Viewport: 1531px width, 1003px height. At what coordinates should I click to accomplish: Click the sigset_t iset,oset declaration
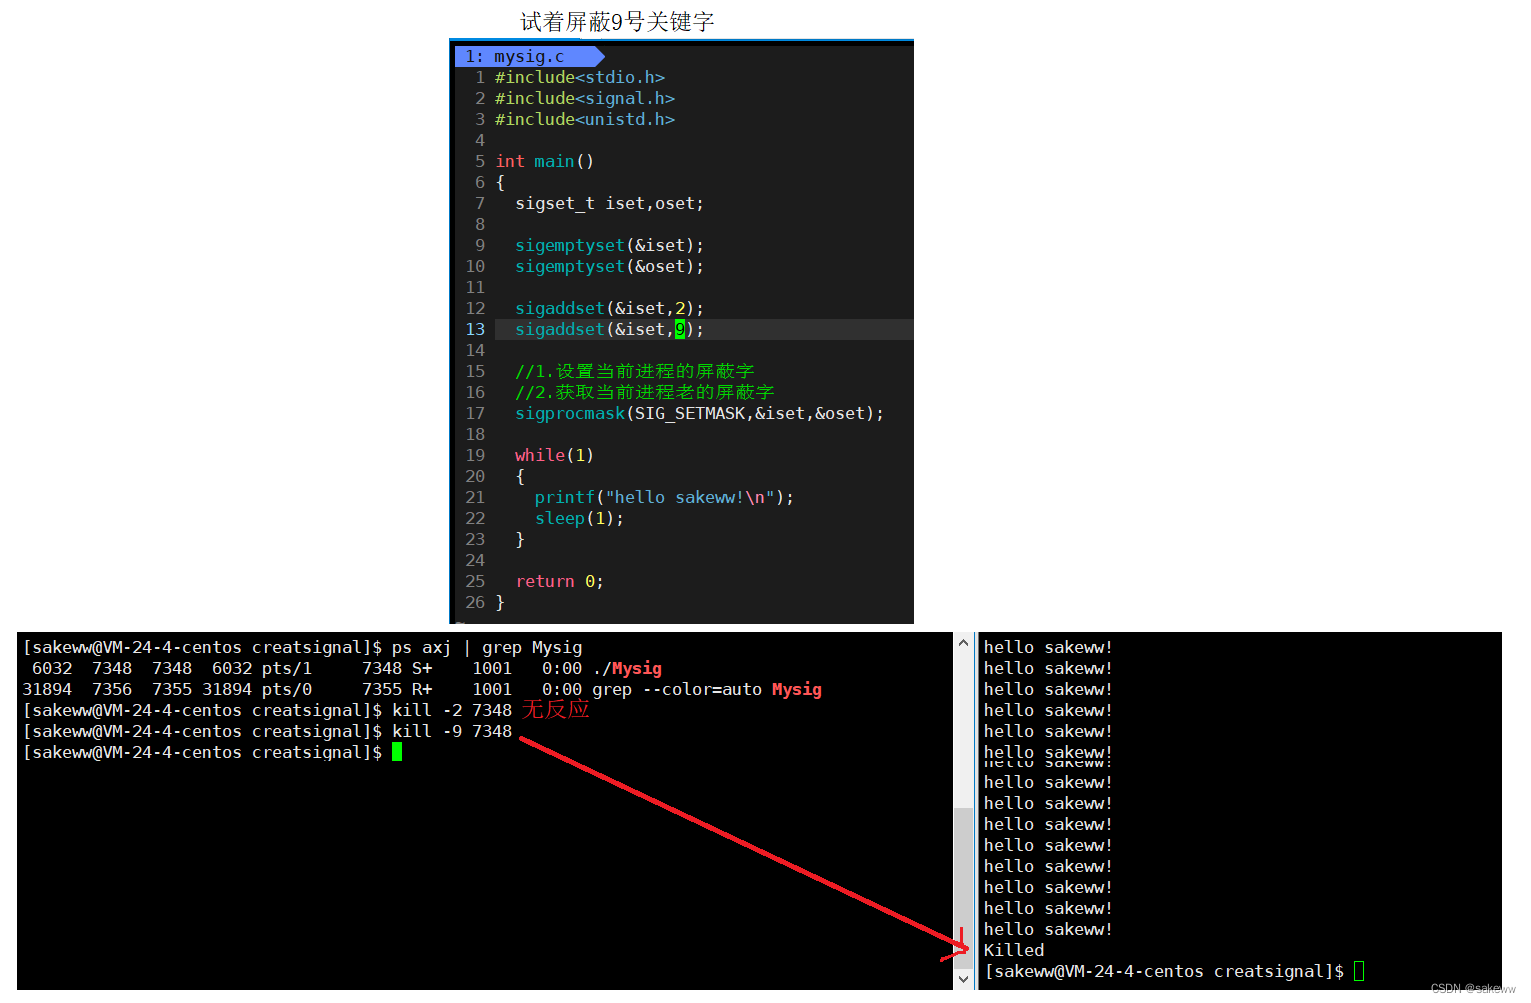609,203
